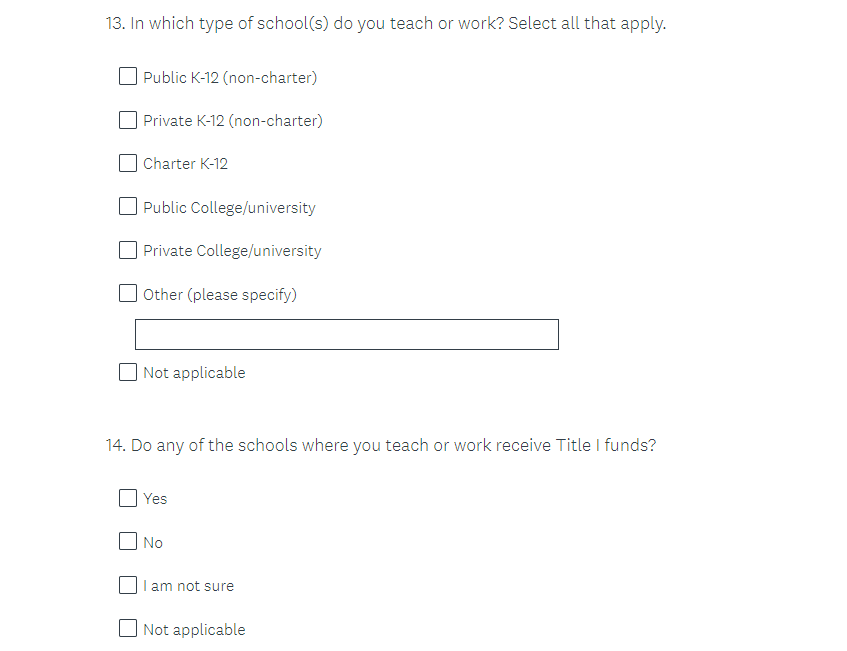
Task: Tick Not applicable checkbox for question 13
Action: tap(128, 372)
